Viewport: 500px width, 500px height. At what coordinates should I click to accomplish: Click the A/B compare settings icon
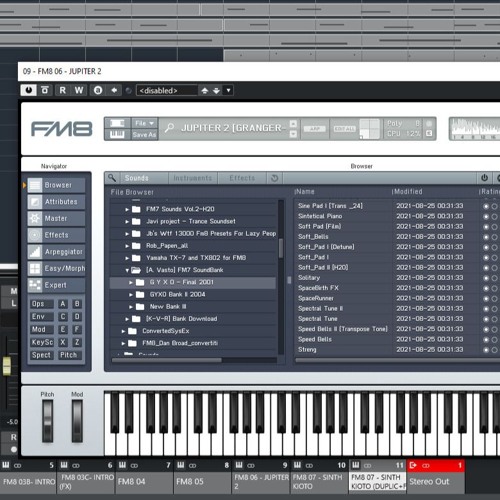click(98, 90)
